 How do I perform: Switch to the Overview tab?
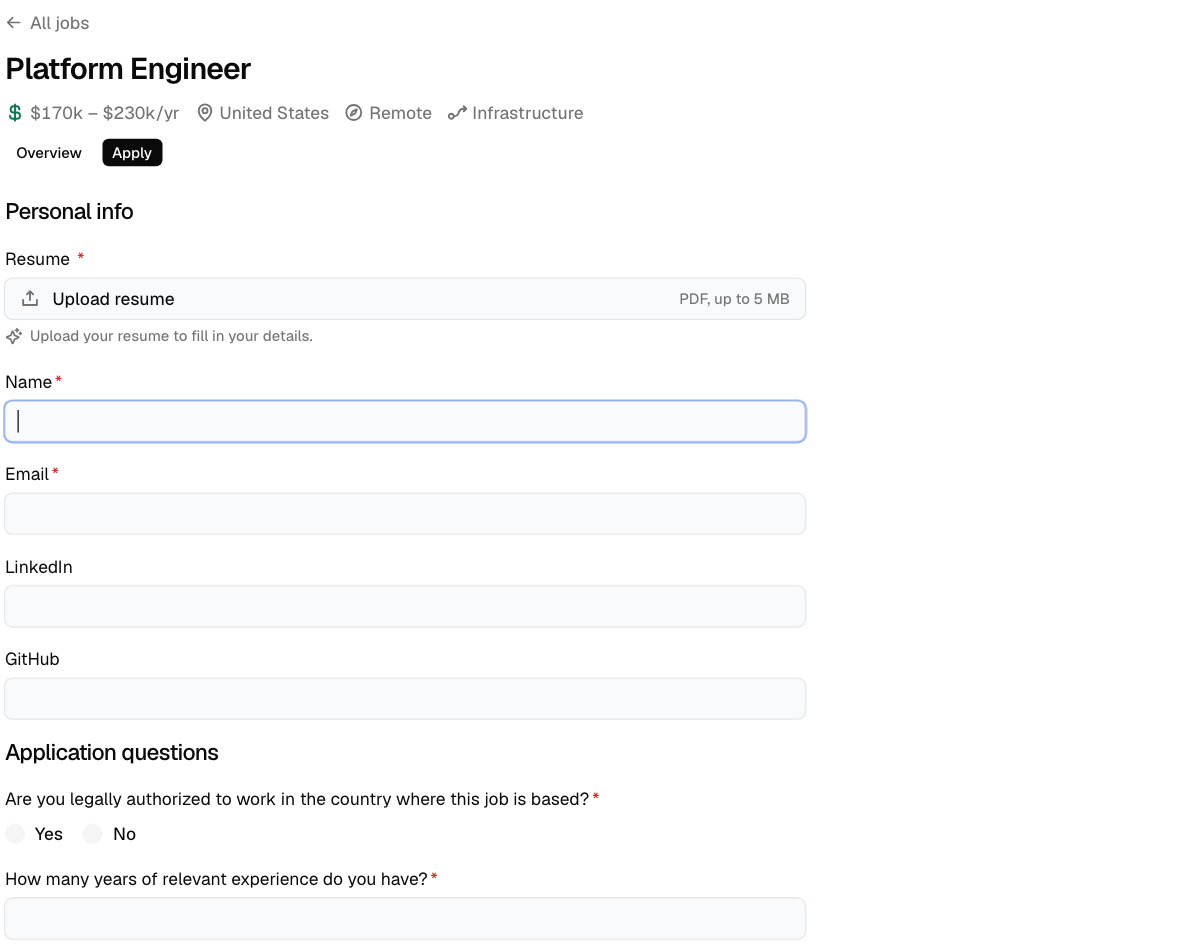(49, 153)
